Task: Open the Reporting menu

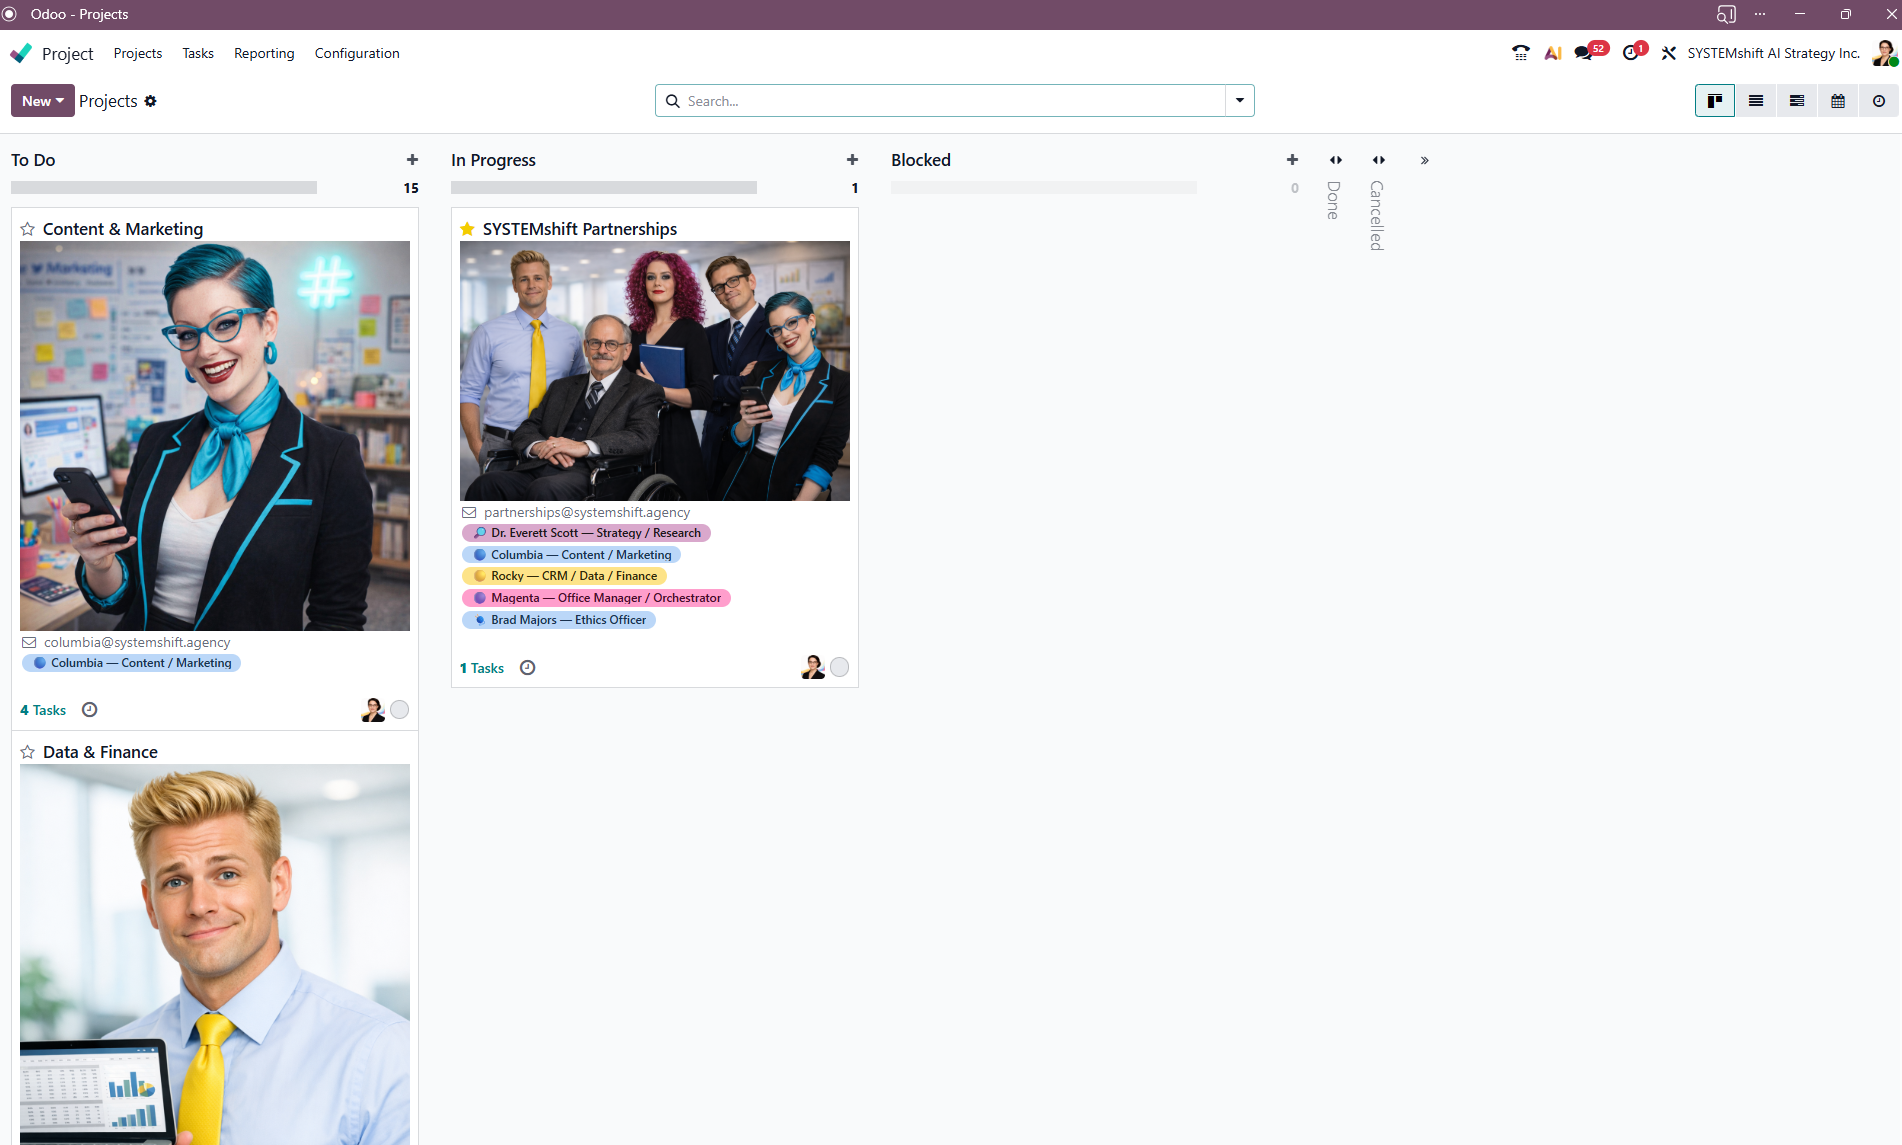Action: [264, 53]
